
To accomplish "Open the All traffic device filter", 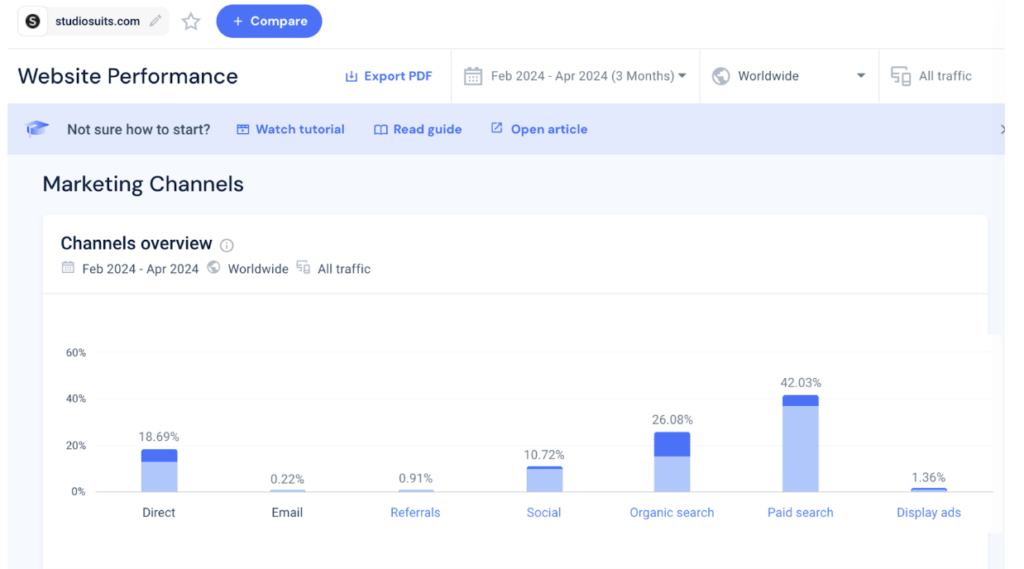I will [x=931, y=76].
